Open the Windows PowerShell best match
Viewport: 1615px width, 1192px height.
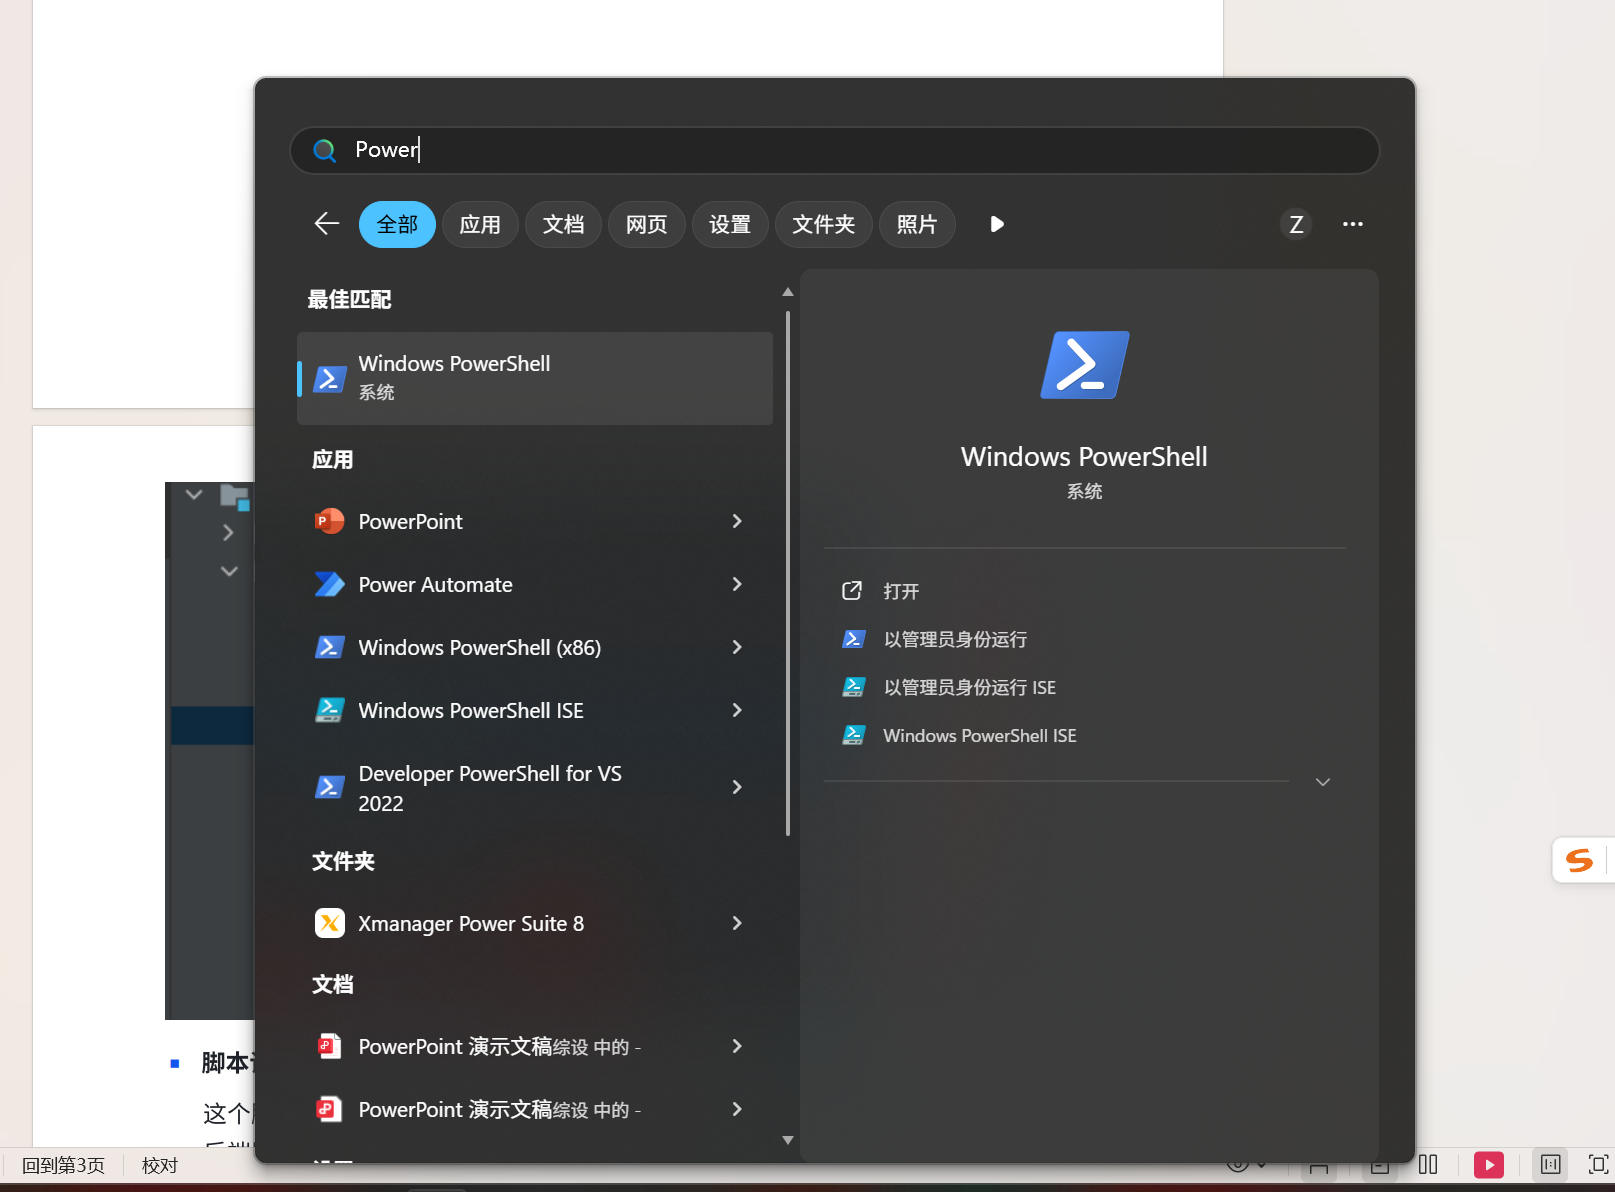click(x=535, y=378)
